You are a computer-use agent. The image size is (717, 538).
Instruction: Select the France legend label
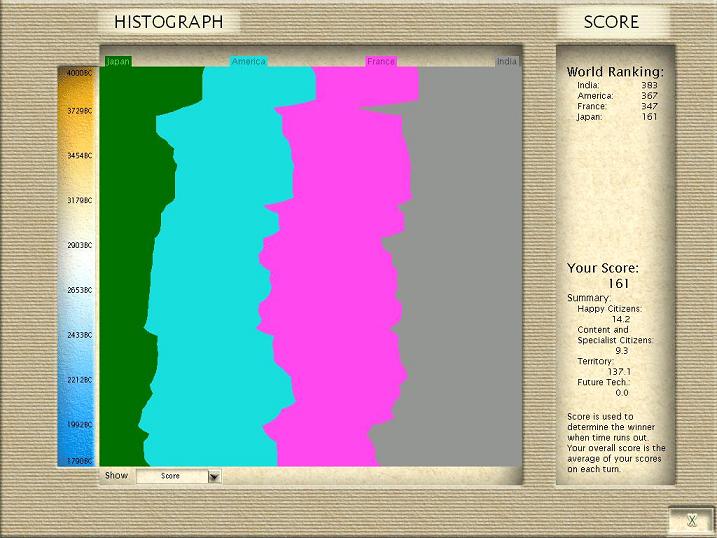pyautogui.click(x=381, y=61)
